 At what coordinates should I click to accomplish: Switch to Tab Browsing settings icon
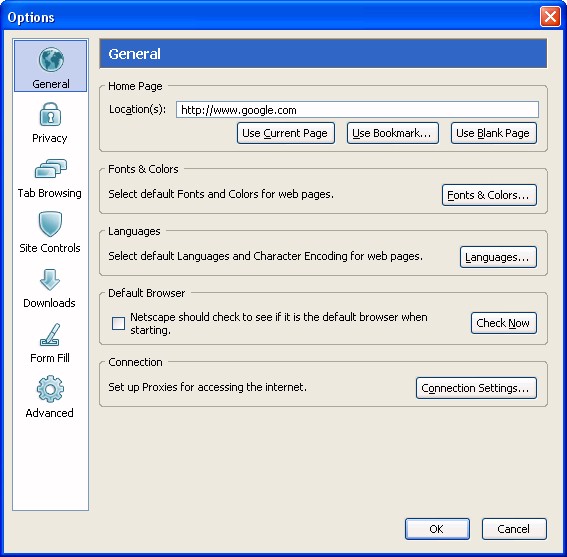(51, 169)
